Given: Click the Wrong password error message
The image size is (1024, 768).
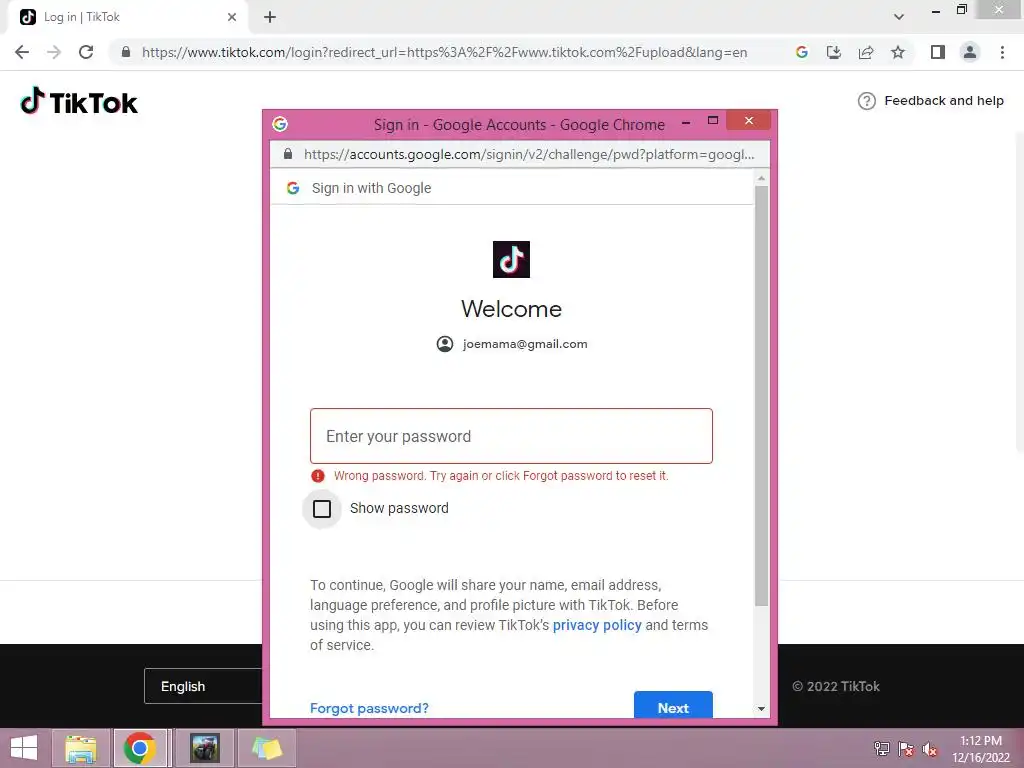Looking at the screenshot, I should point(501,476).
